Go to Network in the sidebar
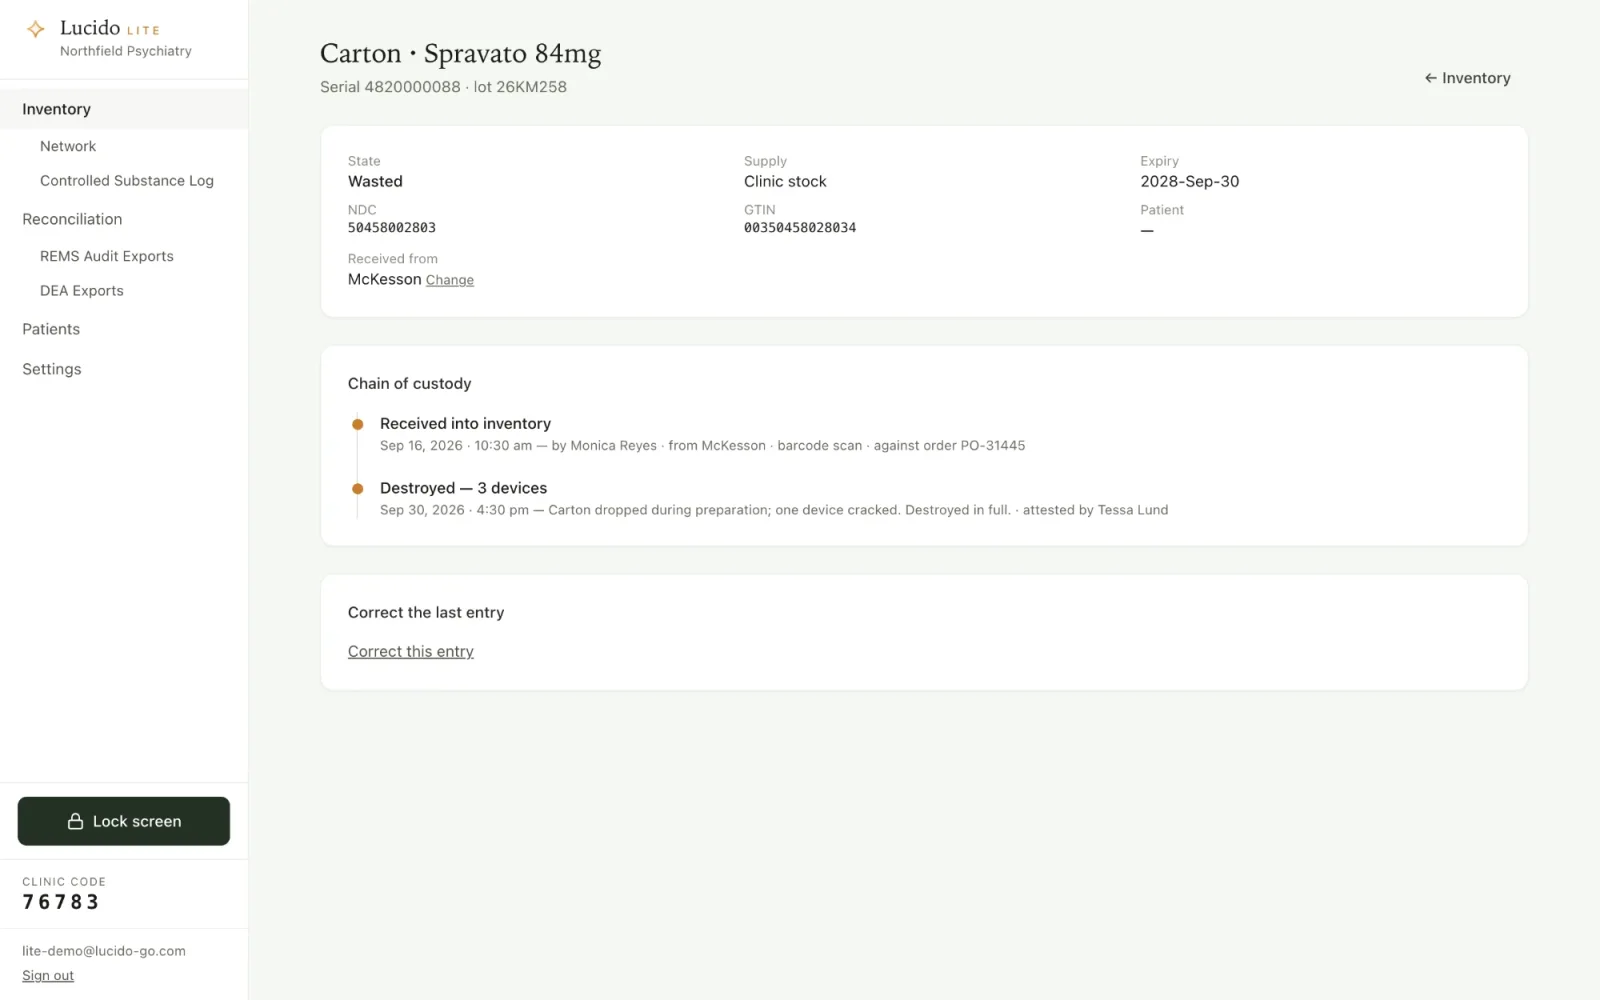 [68, 146]
